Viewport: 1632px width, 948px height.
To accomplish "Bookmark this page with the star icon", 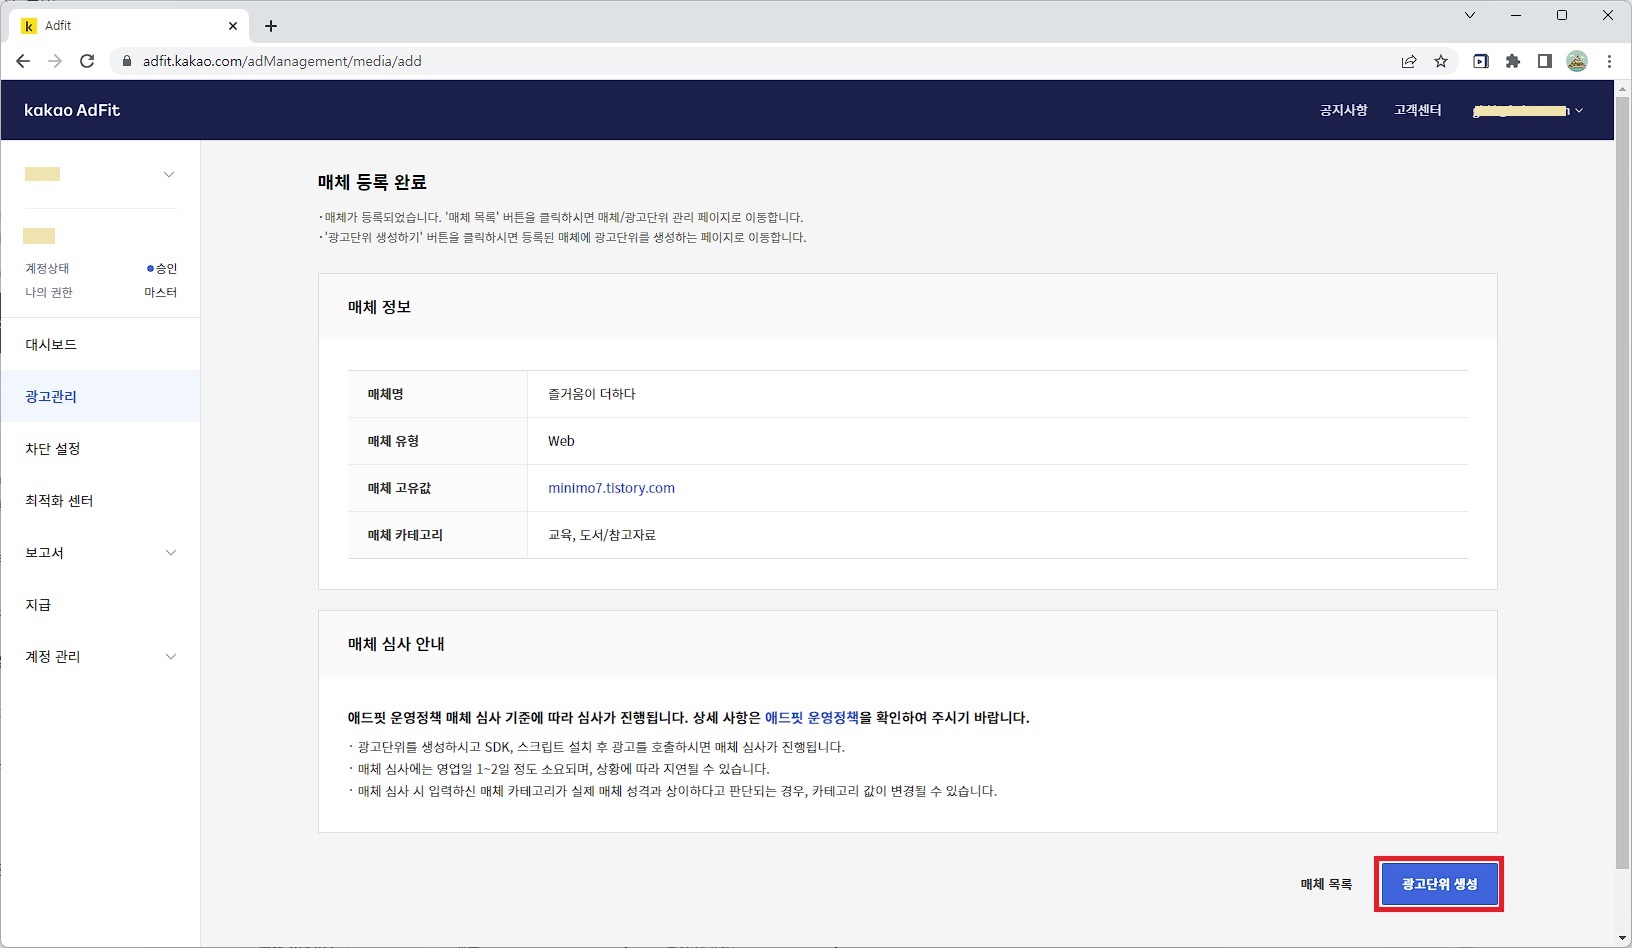I will pos(1441,61).
